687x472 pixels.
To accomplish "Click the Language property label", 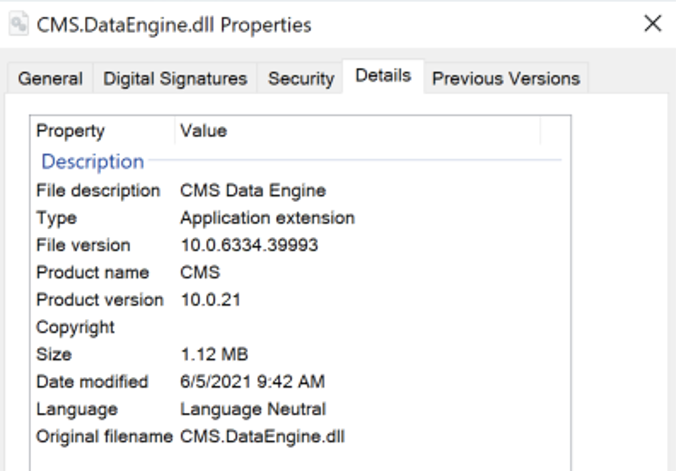I will pos(77,410).
